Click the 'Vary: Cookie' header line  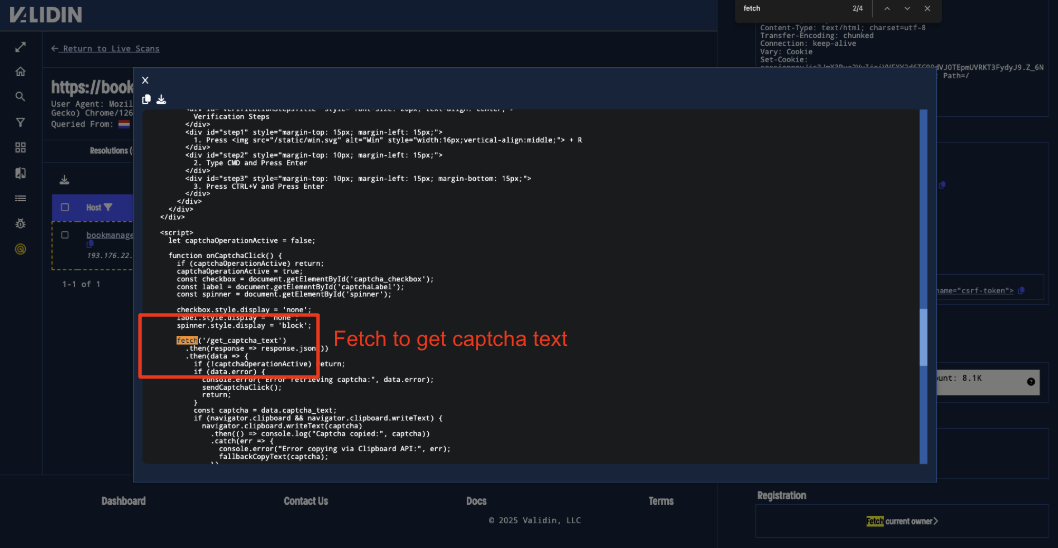pyautogui.click(x=786, y=51)
